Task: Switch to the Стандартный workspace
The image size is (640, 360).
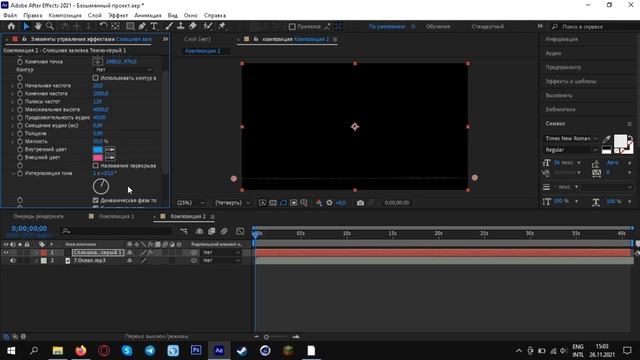Action: pyautogui.click(x=488, y=27)
